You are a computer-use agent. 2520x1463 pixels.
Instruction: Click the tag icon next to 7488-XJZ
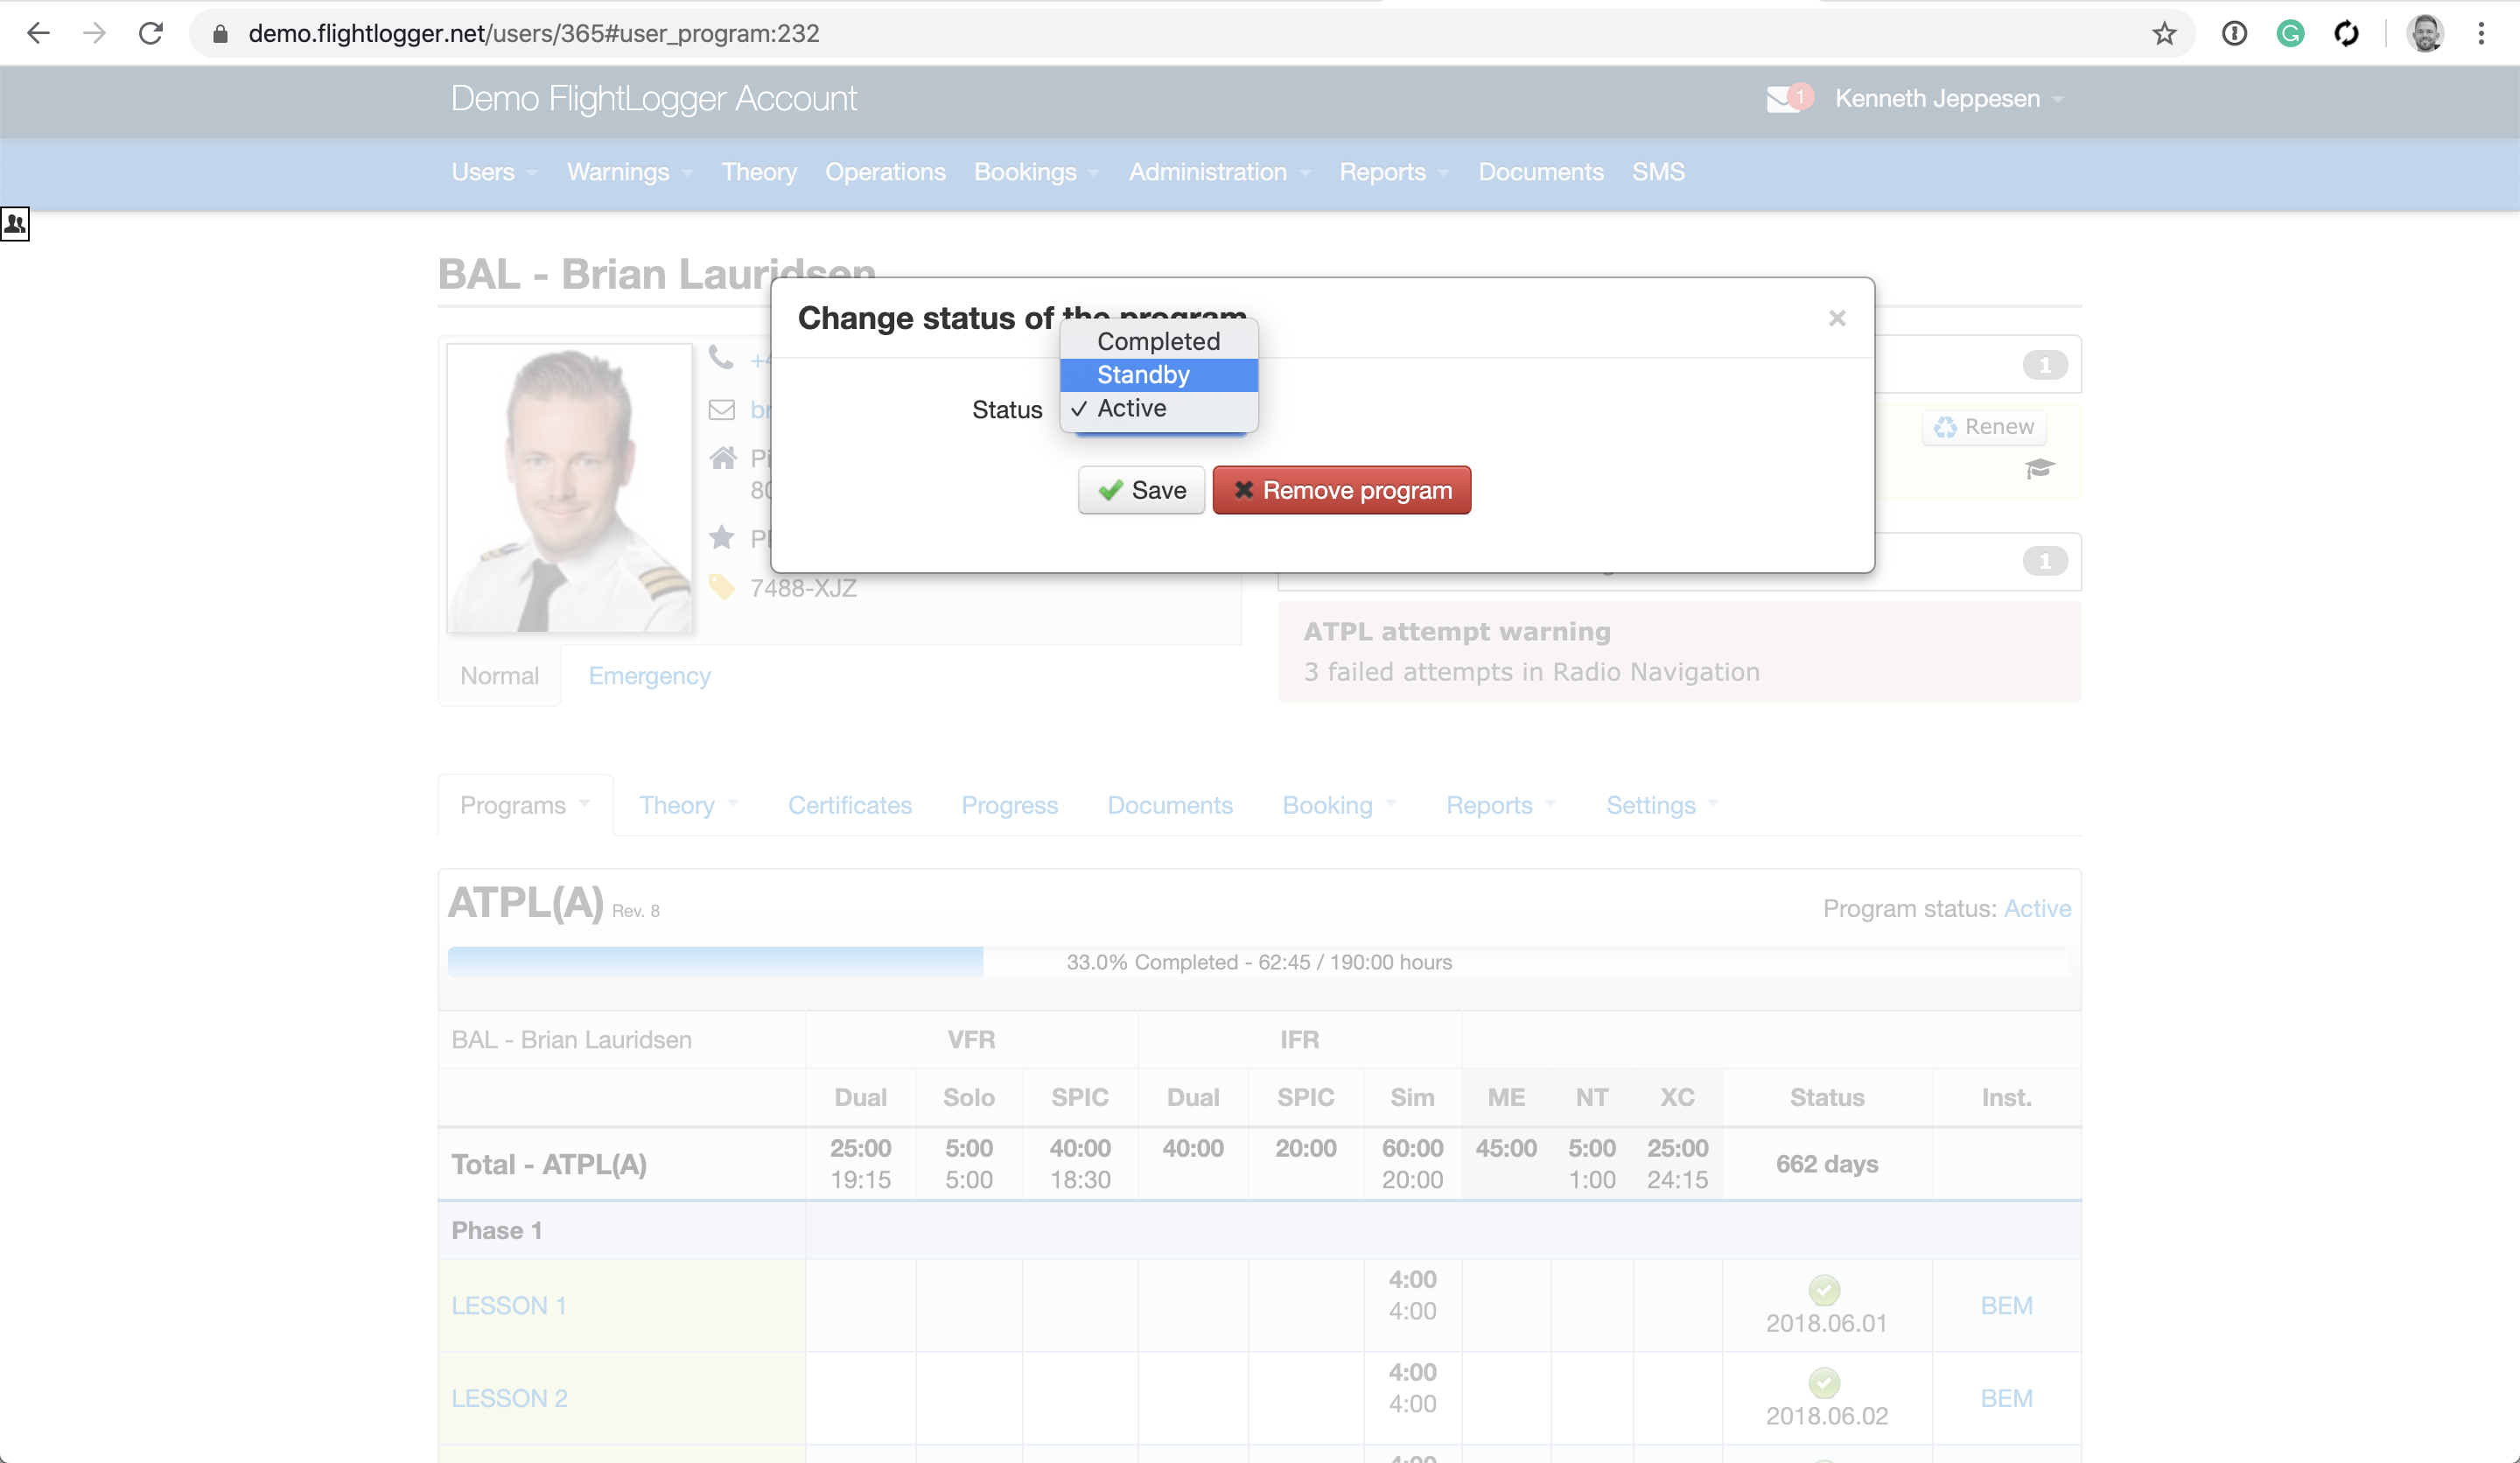click(721, 587)
